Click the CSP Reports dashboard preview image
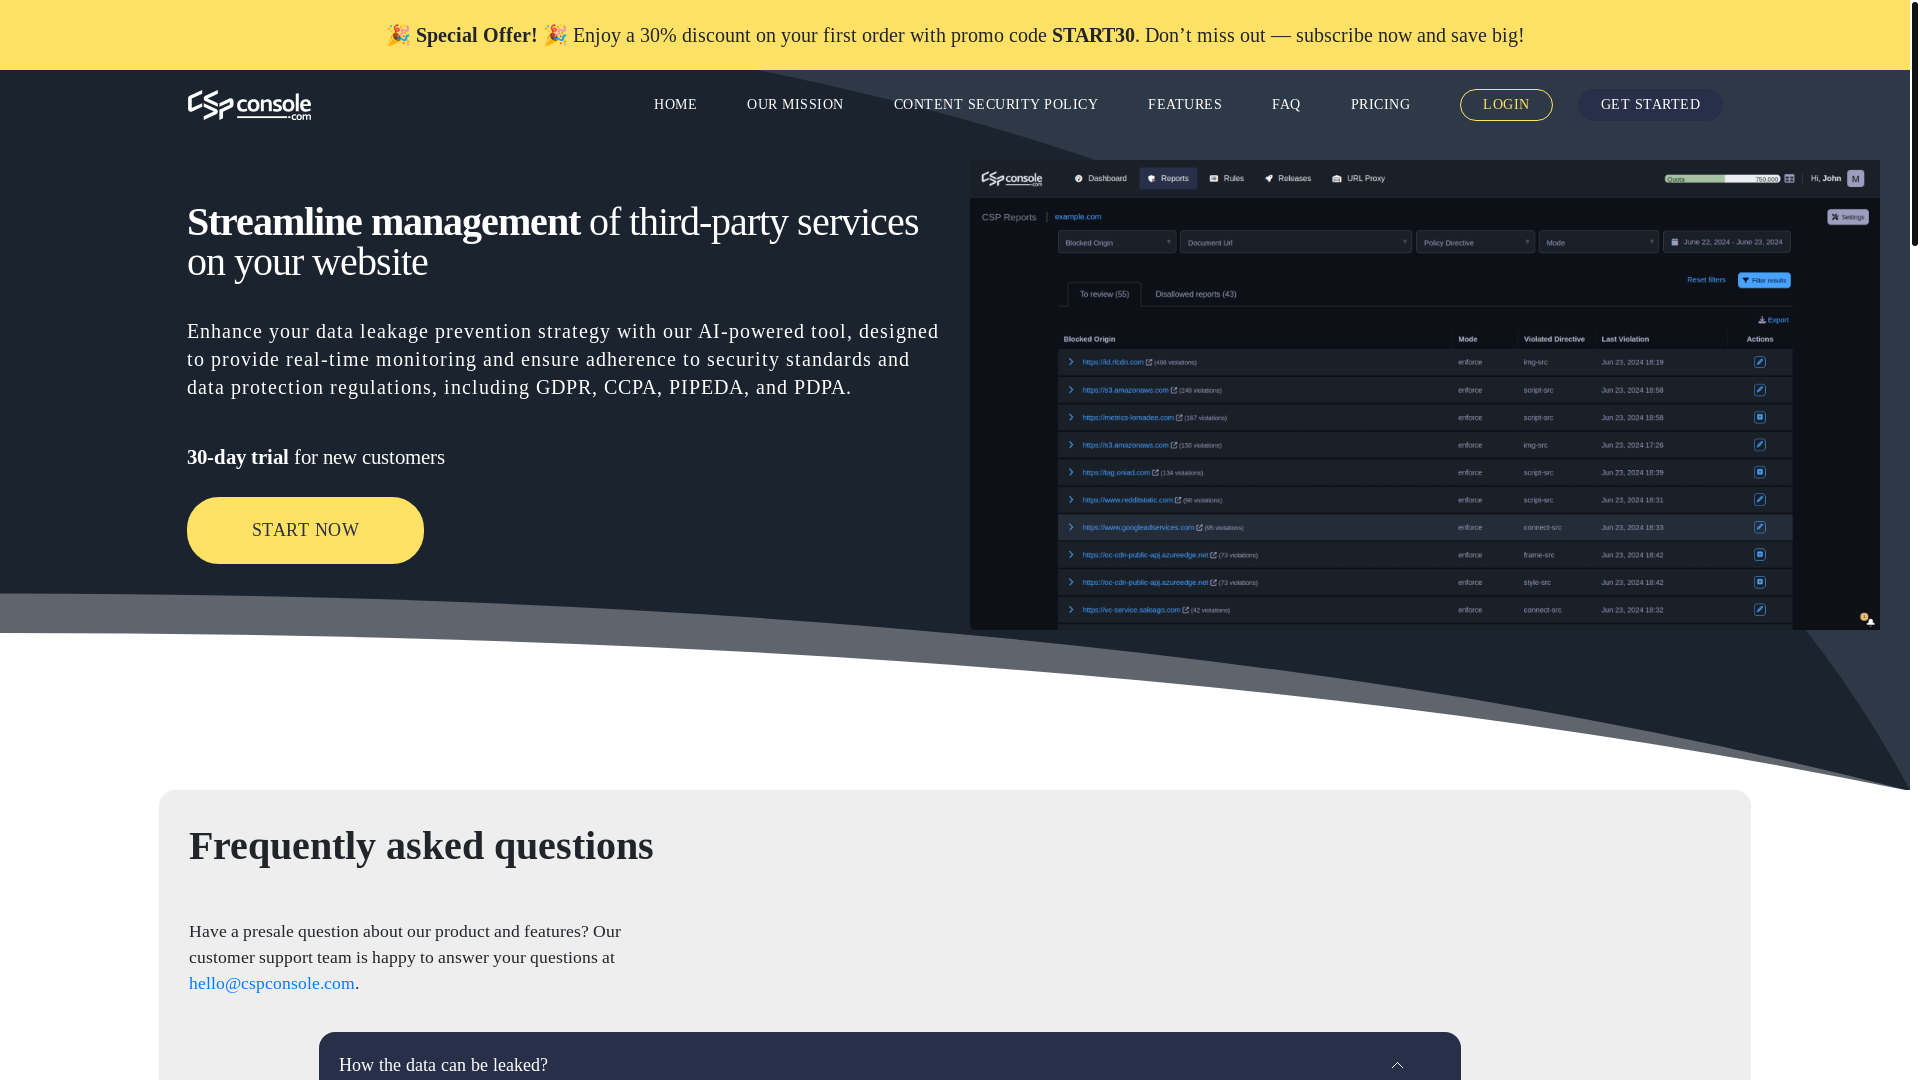This screenshot has height=1080, width=1920. tap(1424, 395)
